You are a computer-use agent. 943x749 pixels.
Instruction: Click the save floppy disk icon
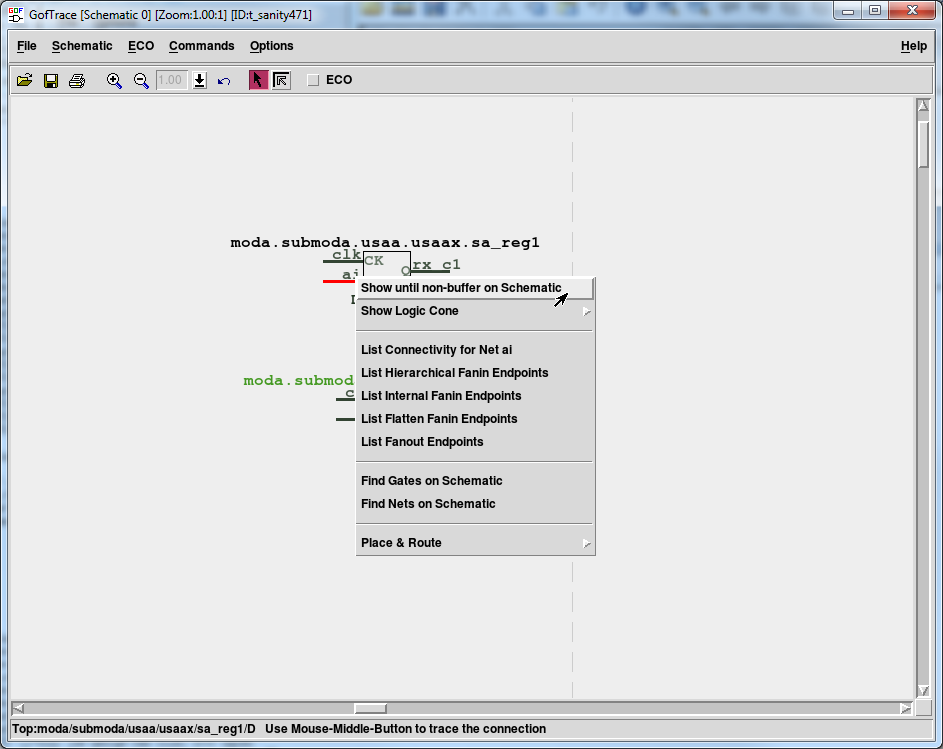50,80
